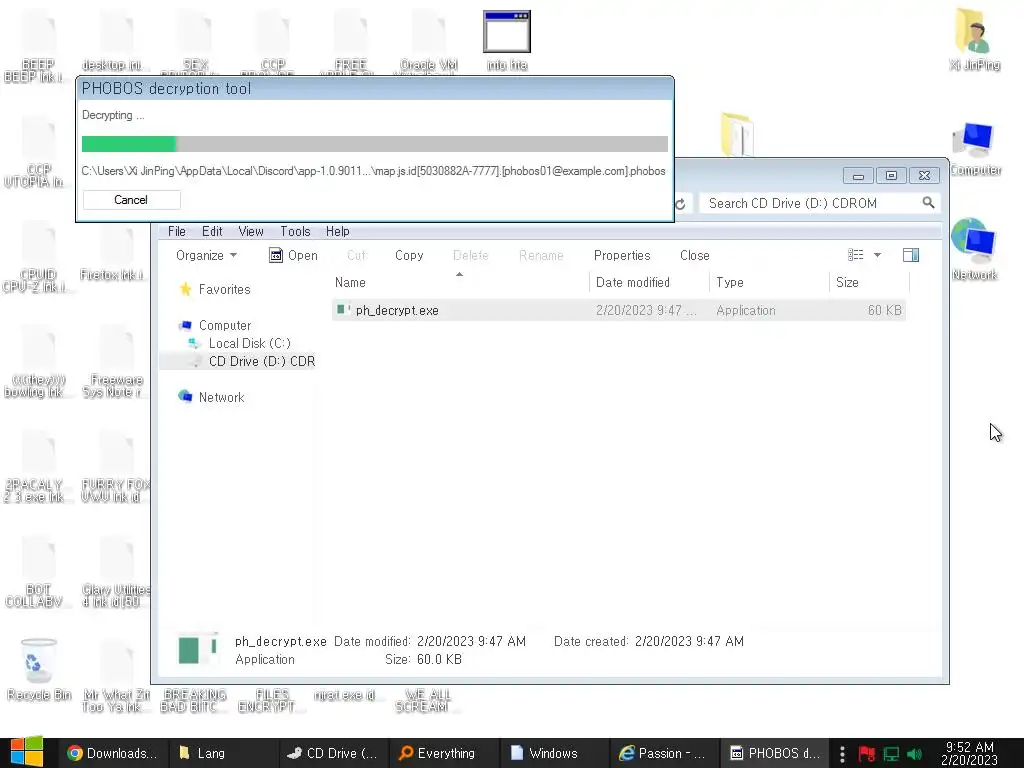Image resolution: width=1024 pixels, height=768 pixels.
Task: Expand the view options dropdown arrow
Action: tap(877, 255)
